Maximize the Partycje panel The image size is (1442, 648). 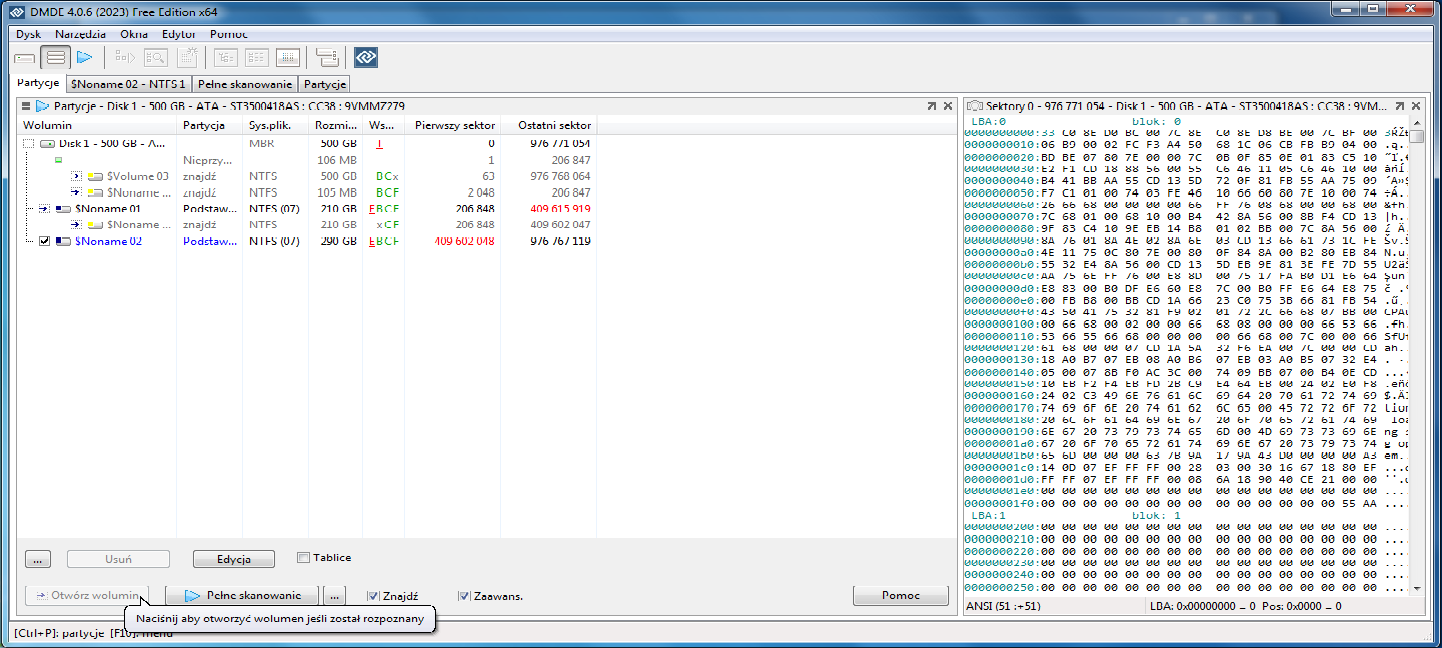pos(931,105)
